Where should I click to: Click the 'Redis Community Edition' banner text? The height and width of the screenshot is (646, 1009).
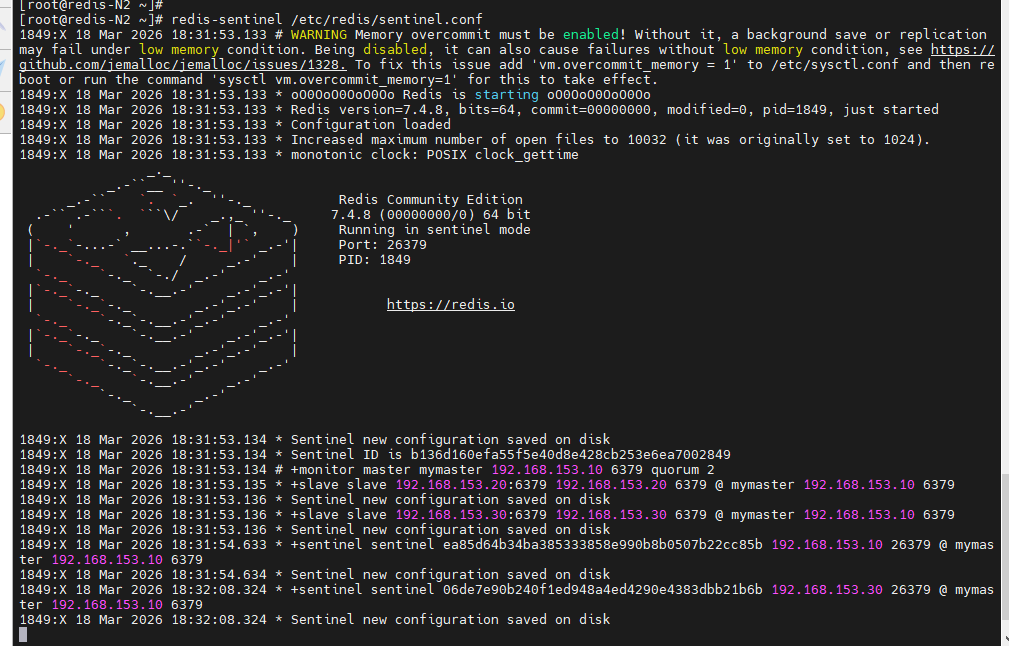(430, 199)
